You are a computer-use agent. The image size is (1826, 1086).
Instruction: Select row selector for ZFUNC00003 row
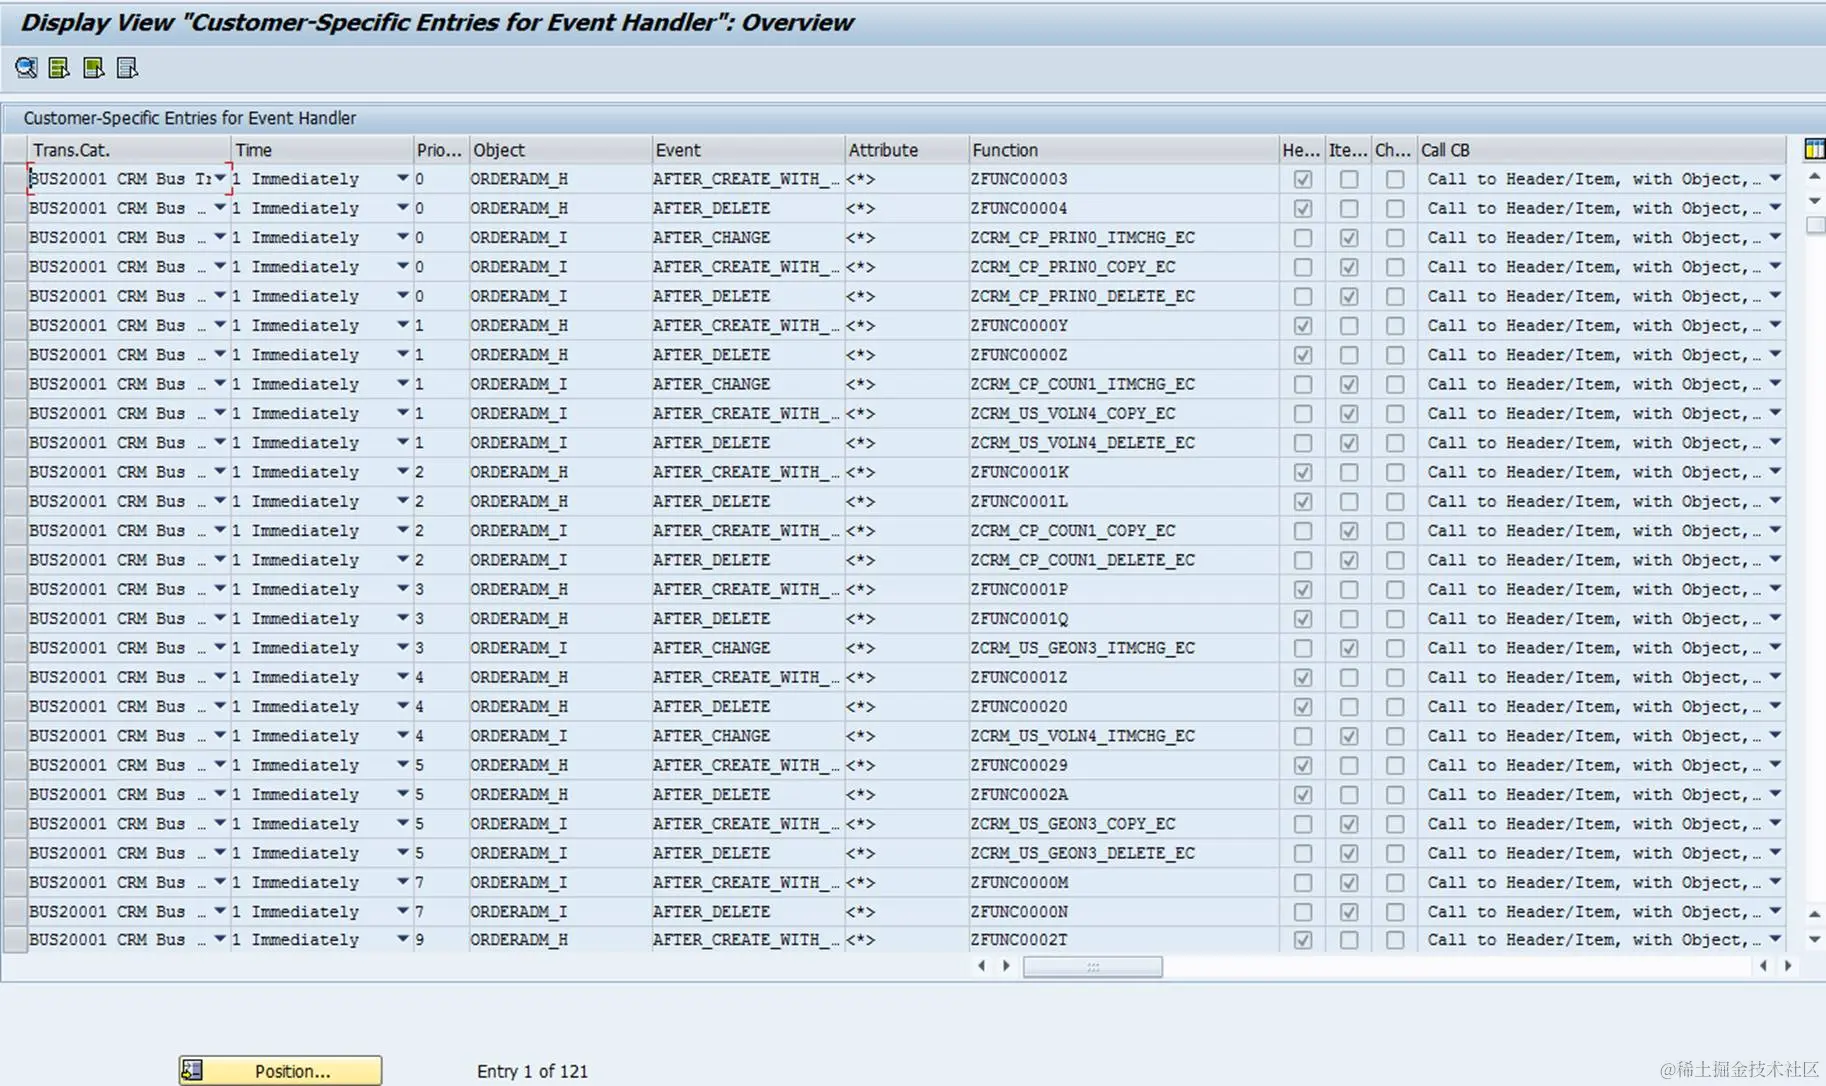(14, 179)
